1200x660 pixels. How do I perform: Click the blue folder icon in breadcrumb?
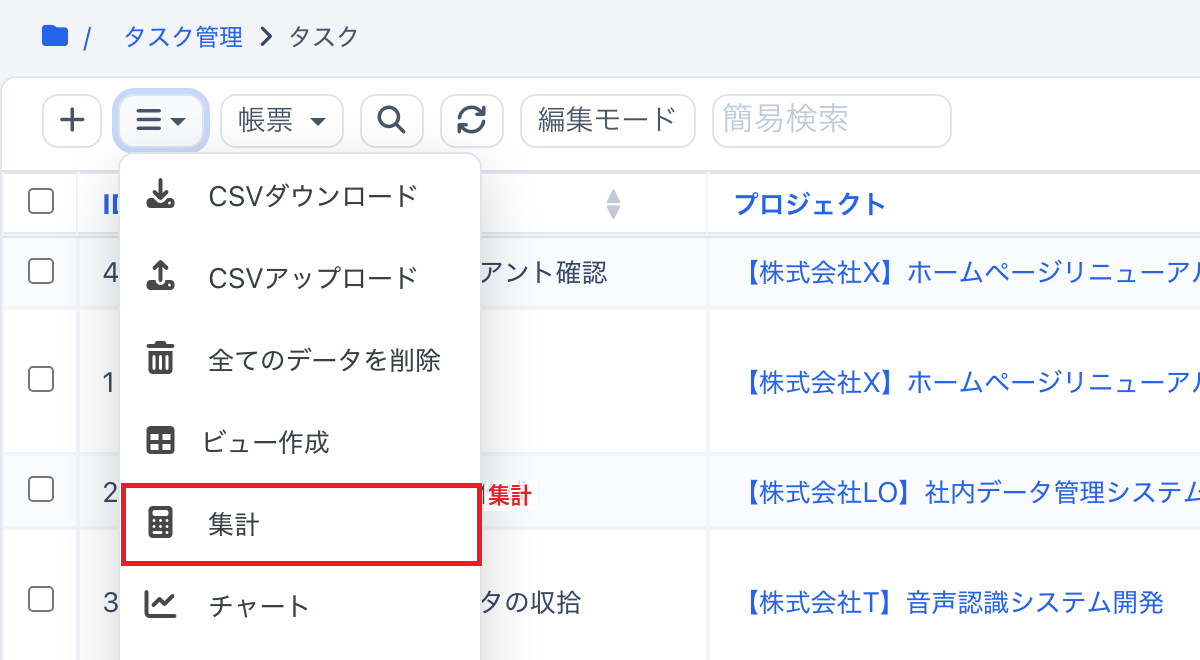(55, 37)
